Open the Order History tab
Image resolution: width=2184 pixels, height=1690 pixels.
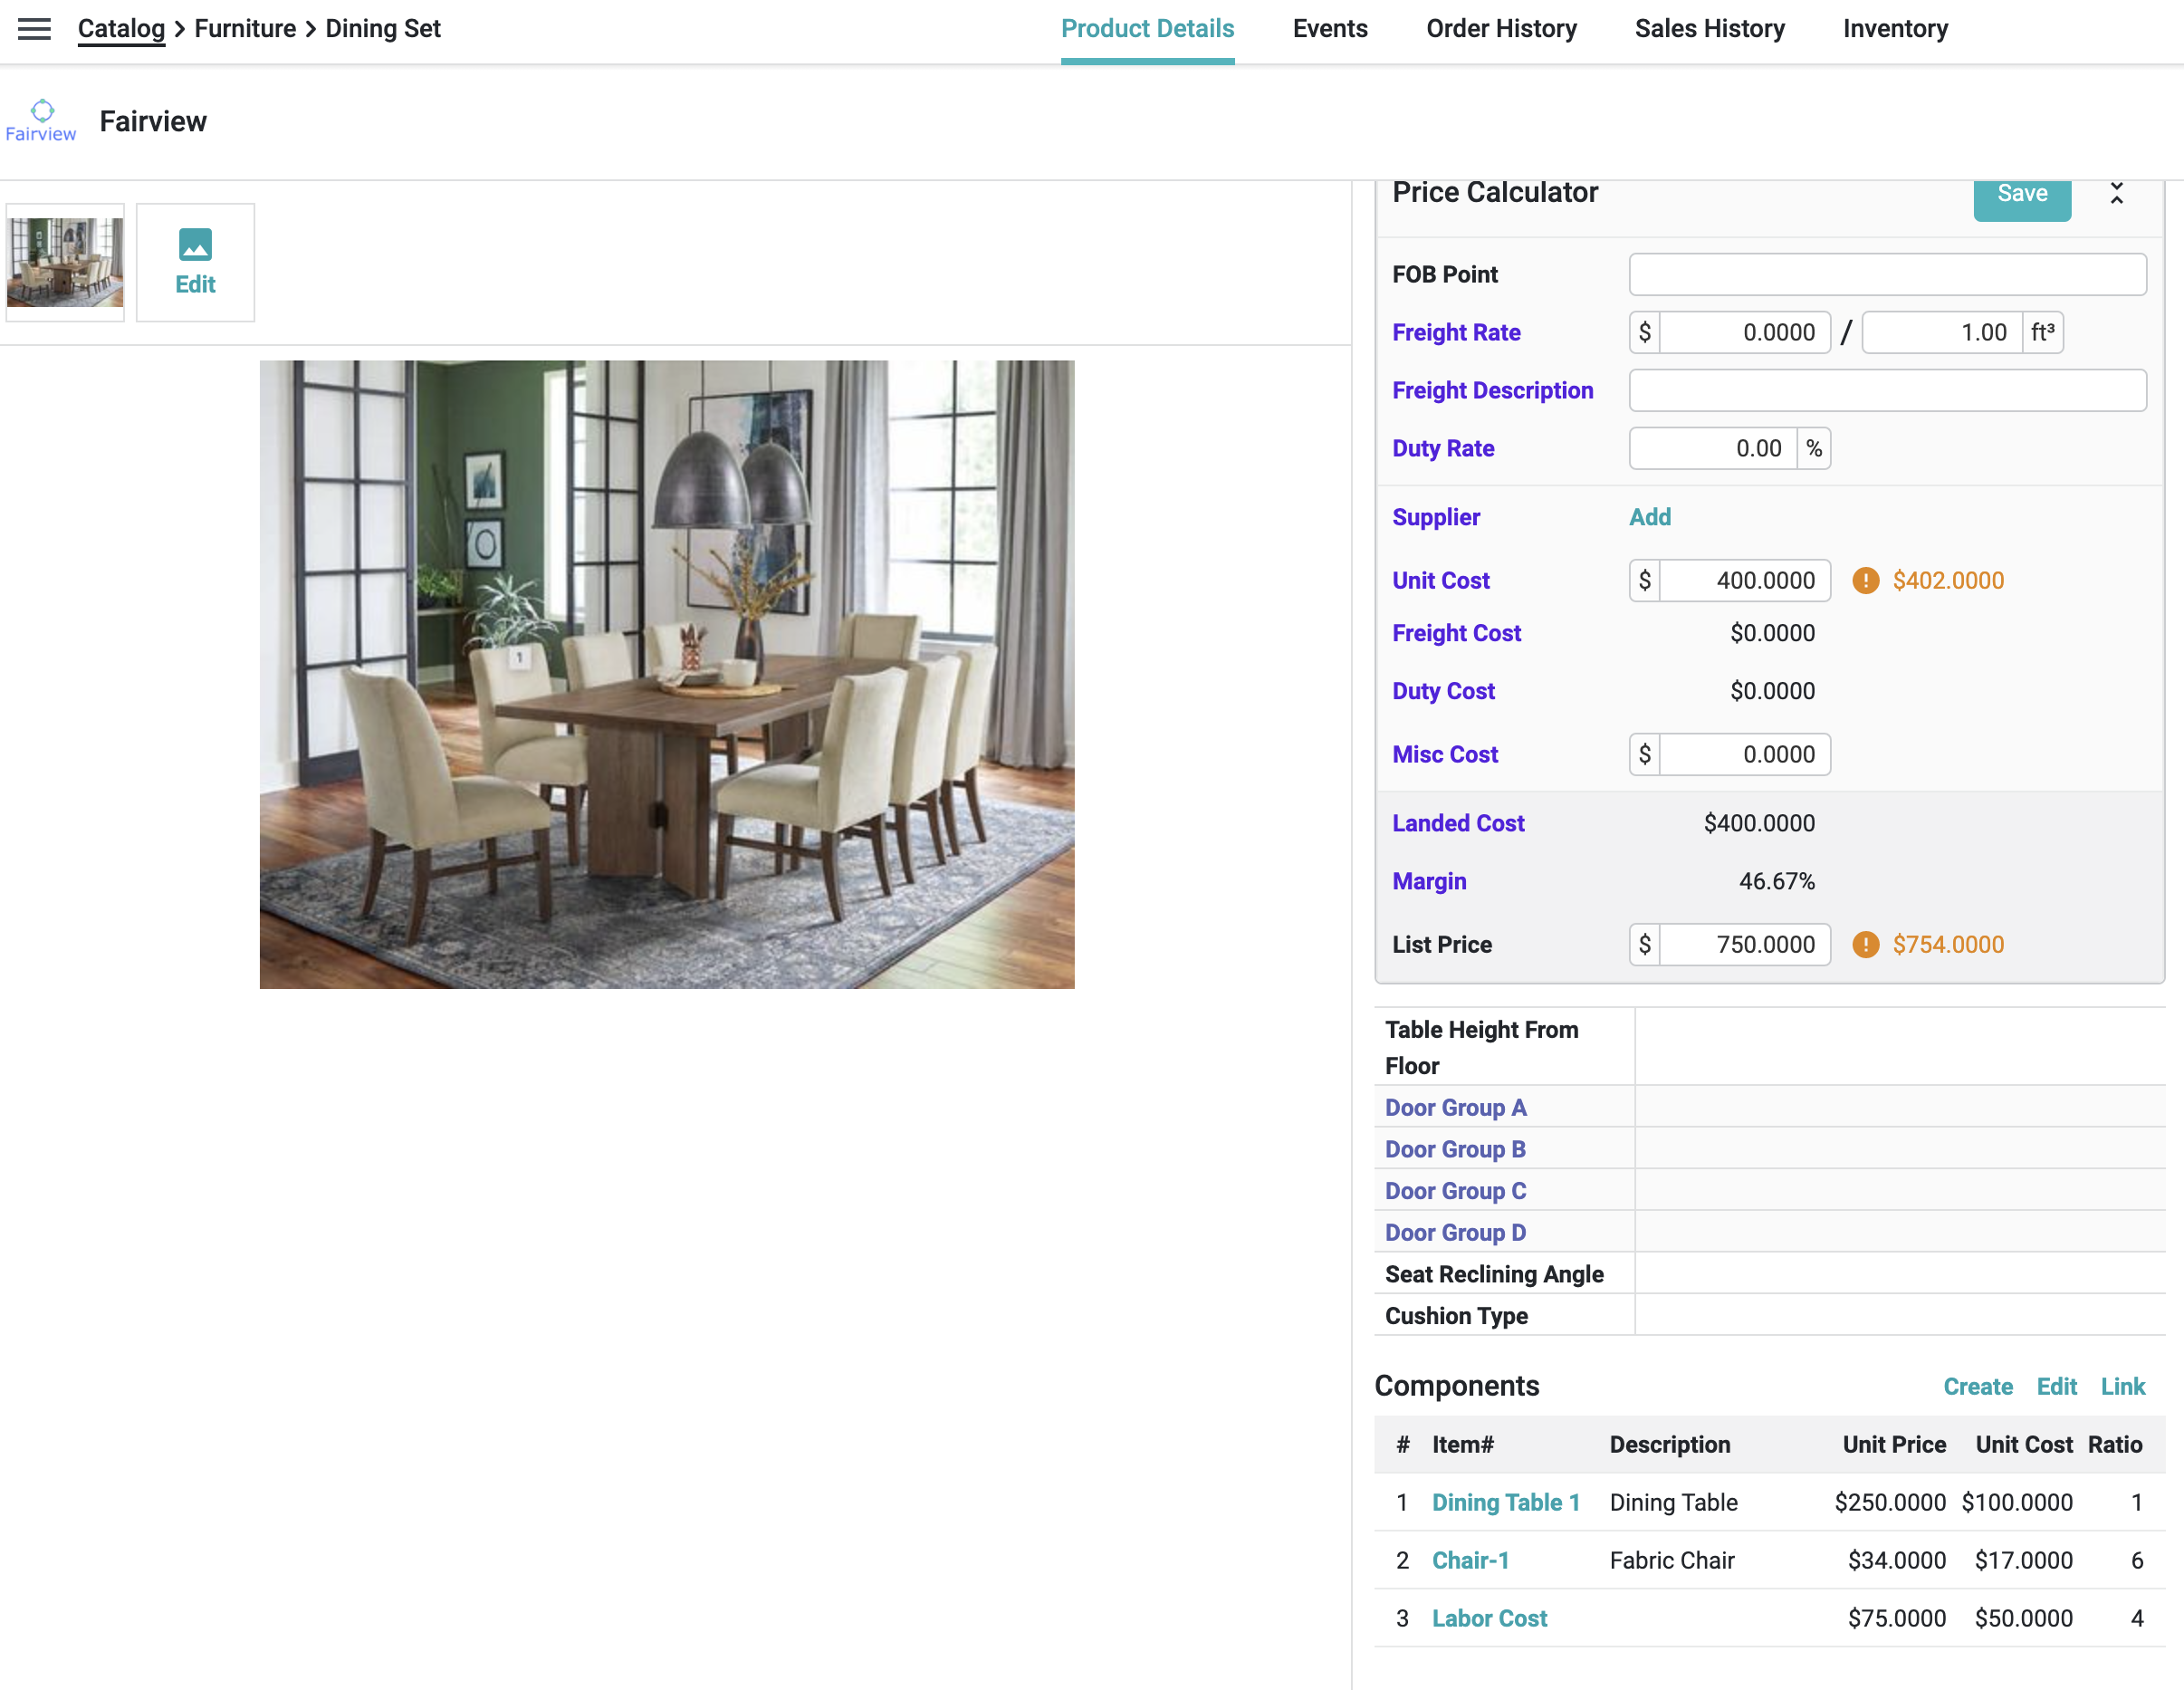tap(1500, 29)
